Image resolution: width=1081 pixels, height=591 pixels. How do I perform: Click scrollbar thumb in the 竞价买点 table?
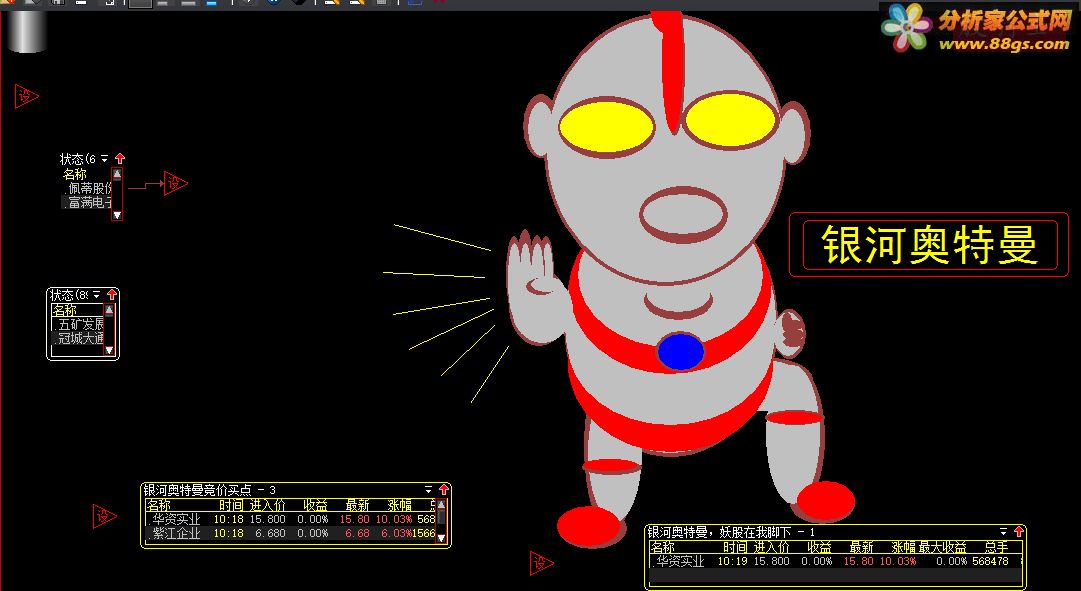tap(442, 515)
